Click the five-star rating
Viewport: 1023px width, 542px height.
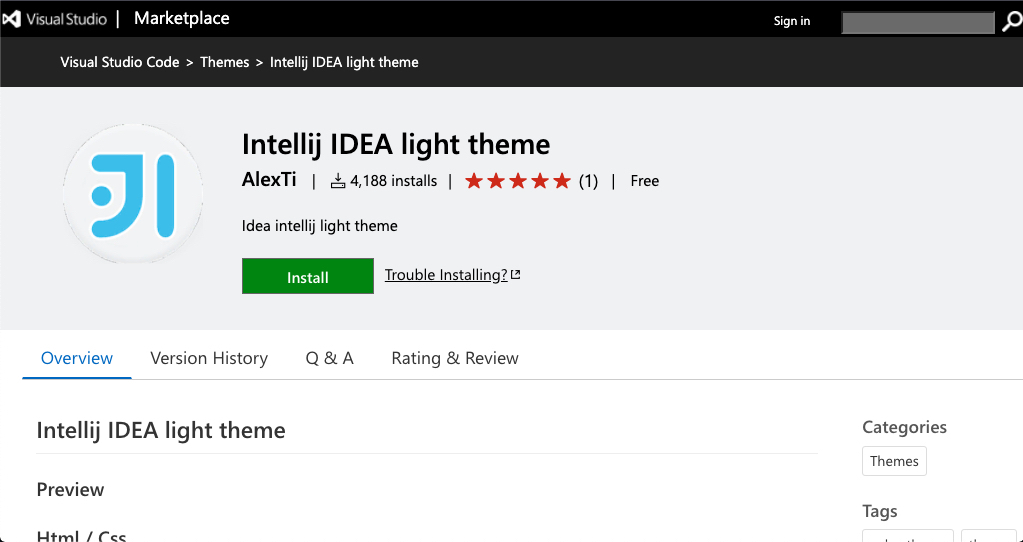coord(518,181)
